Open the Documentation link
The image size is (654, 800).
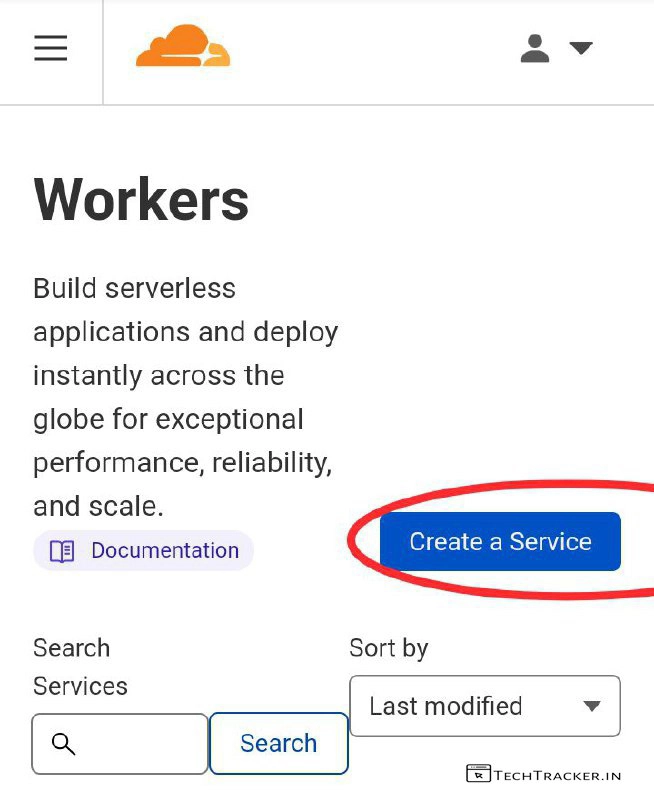[164, 551]
